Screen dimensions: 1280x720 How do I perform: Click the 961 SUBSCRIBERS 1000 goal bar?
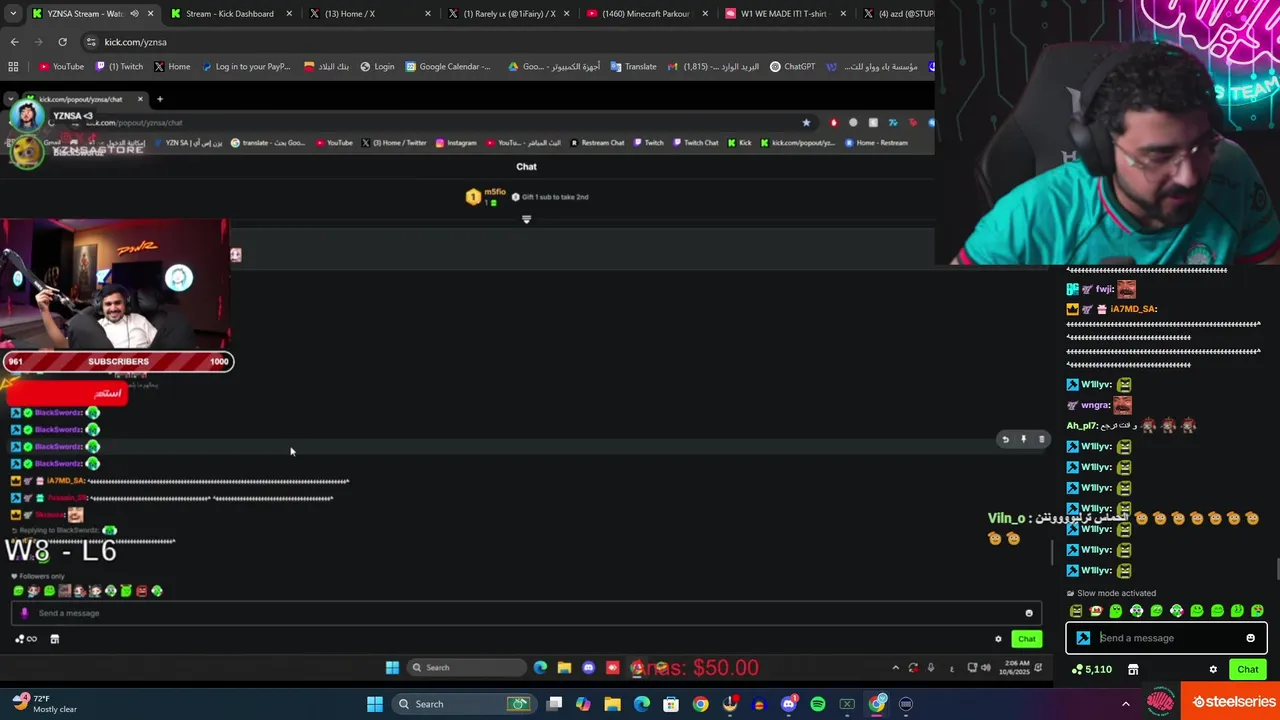118,361
